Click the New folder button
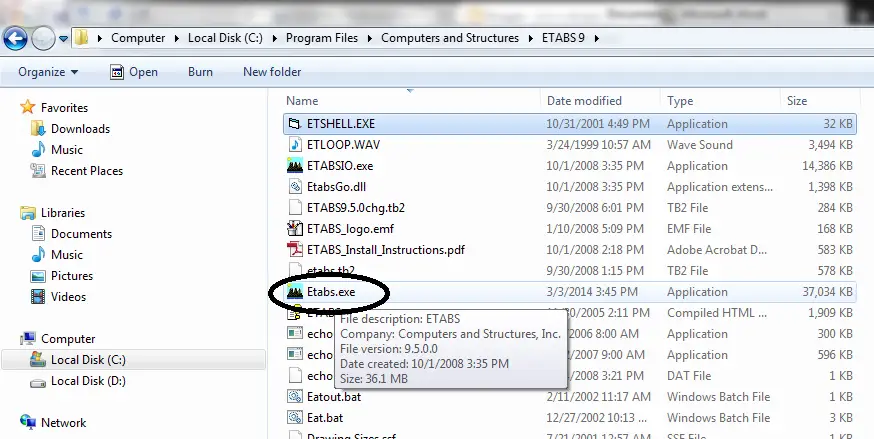 pyautogui.click(x=272, y=72)
